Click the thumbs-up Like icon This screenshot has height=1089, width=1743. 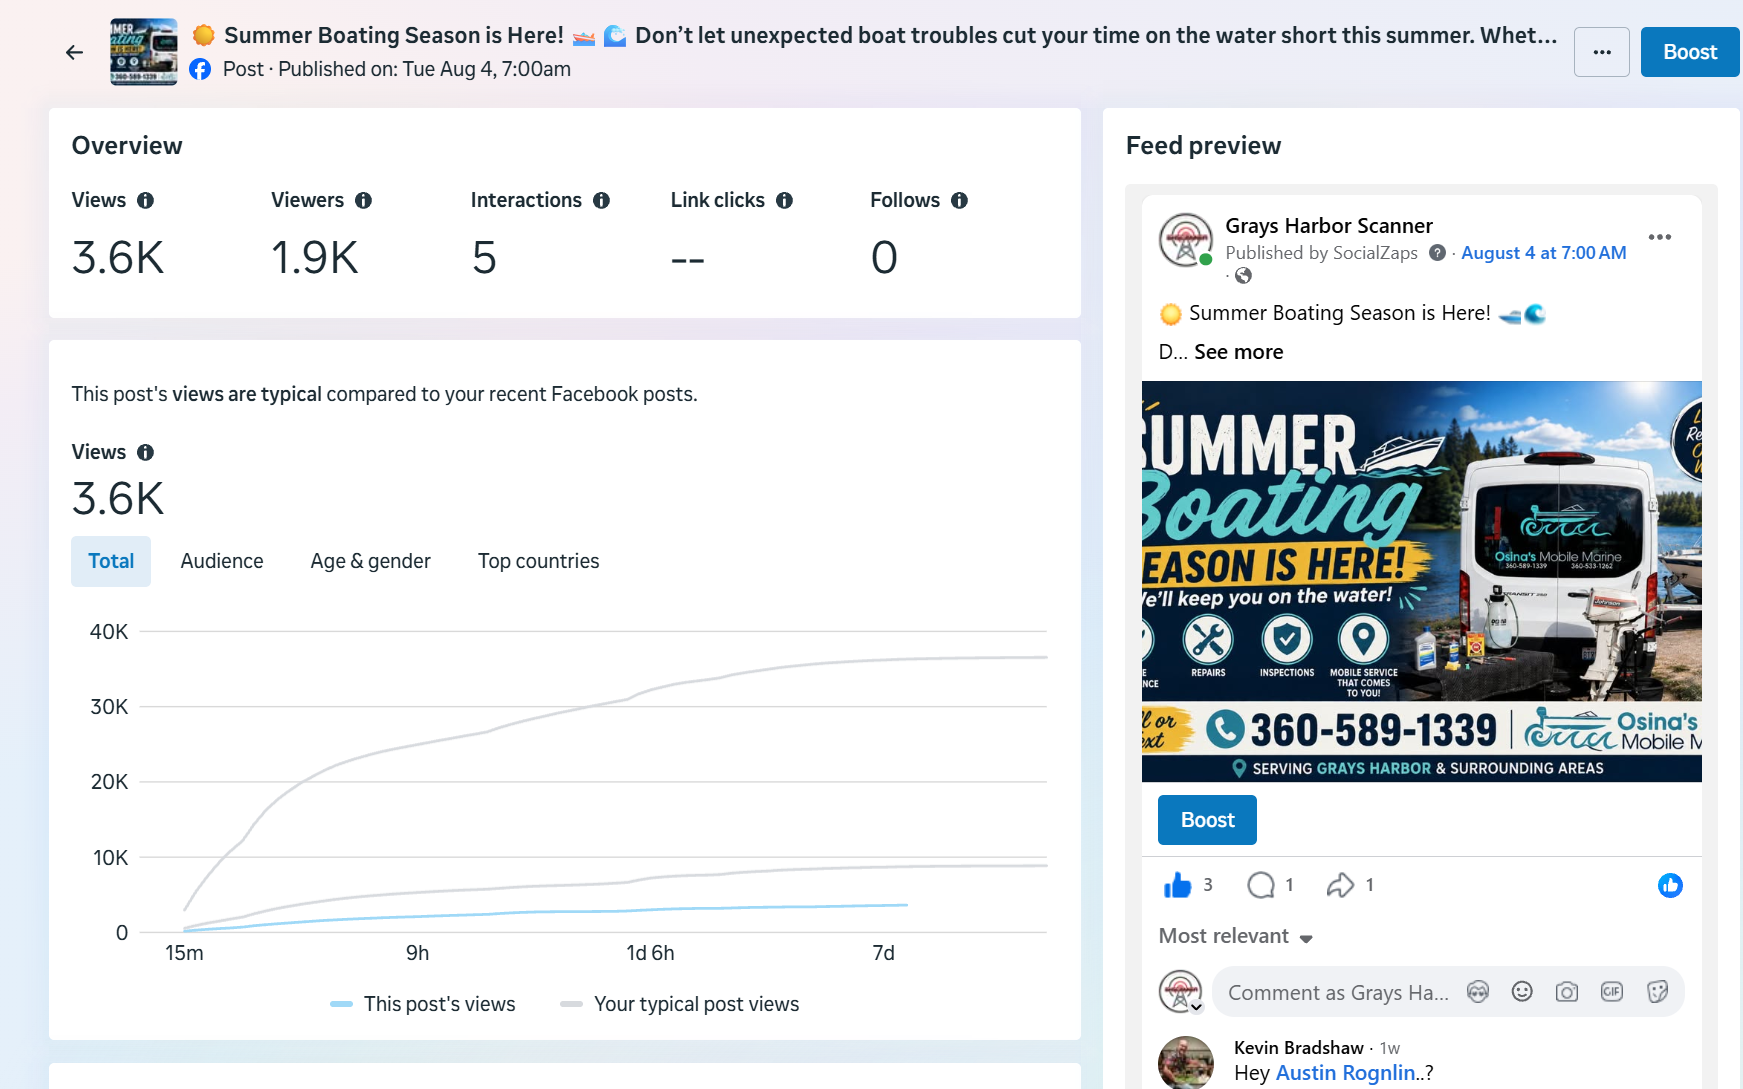(1178, 885)
